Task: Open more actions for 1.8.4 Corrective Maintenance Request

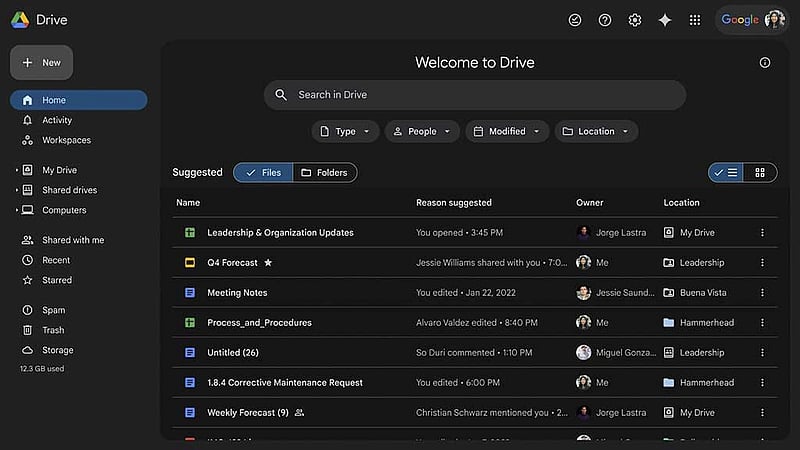Action: click(762, 383)
